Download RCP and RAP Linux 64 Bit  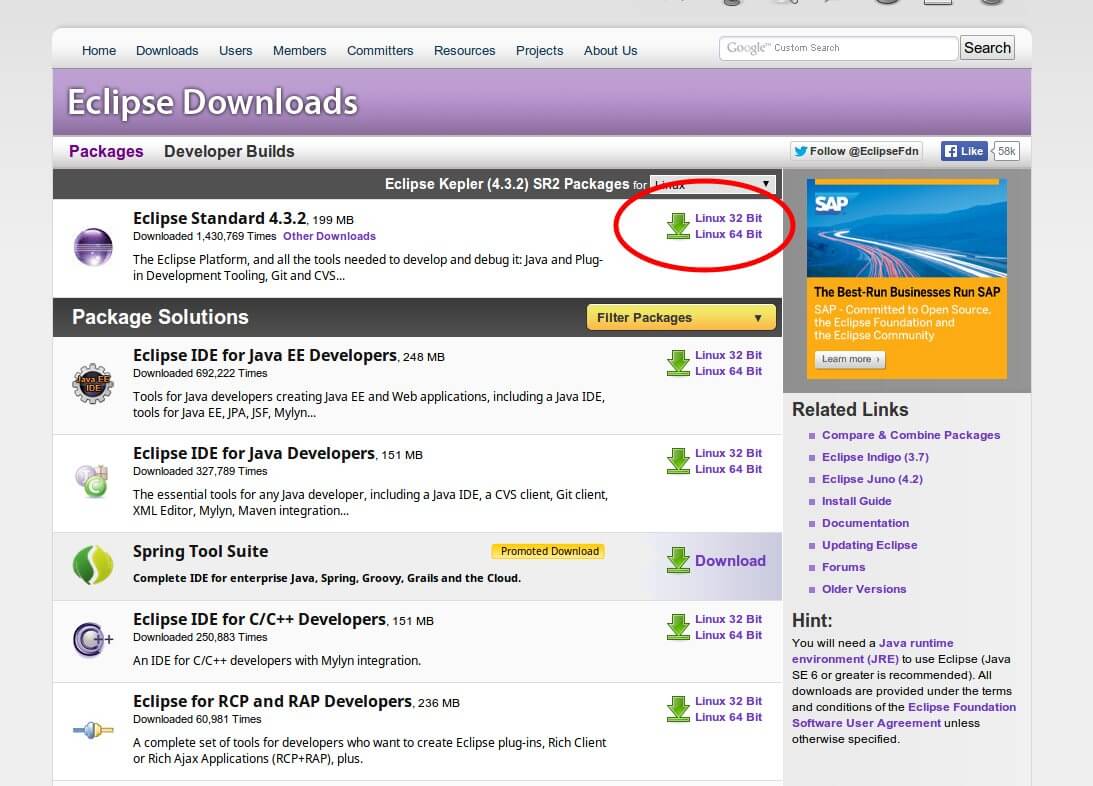(728, 717)
